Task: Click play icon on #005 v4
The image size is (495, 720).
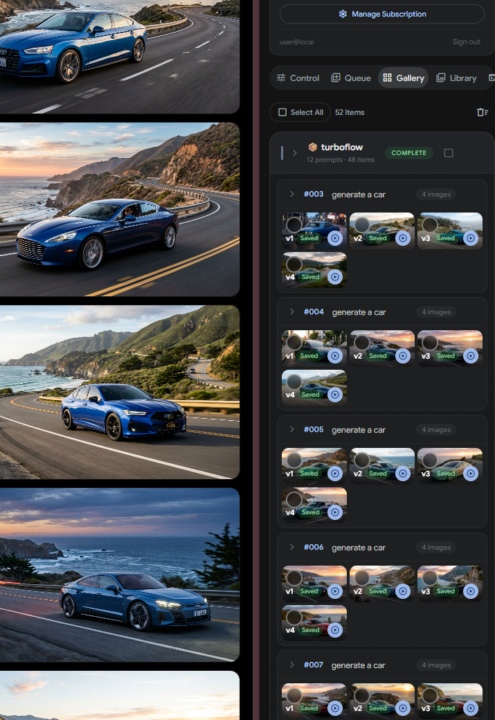Action: click(335, 512)
